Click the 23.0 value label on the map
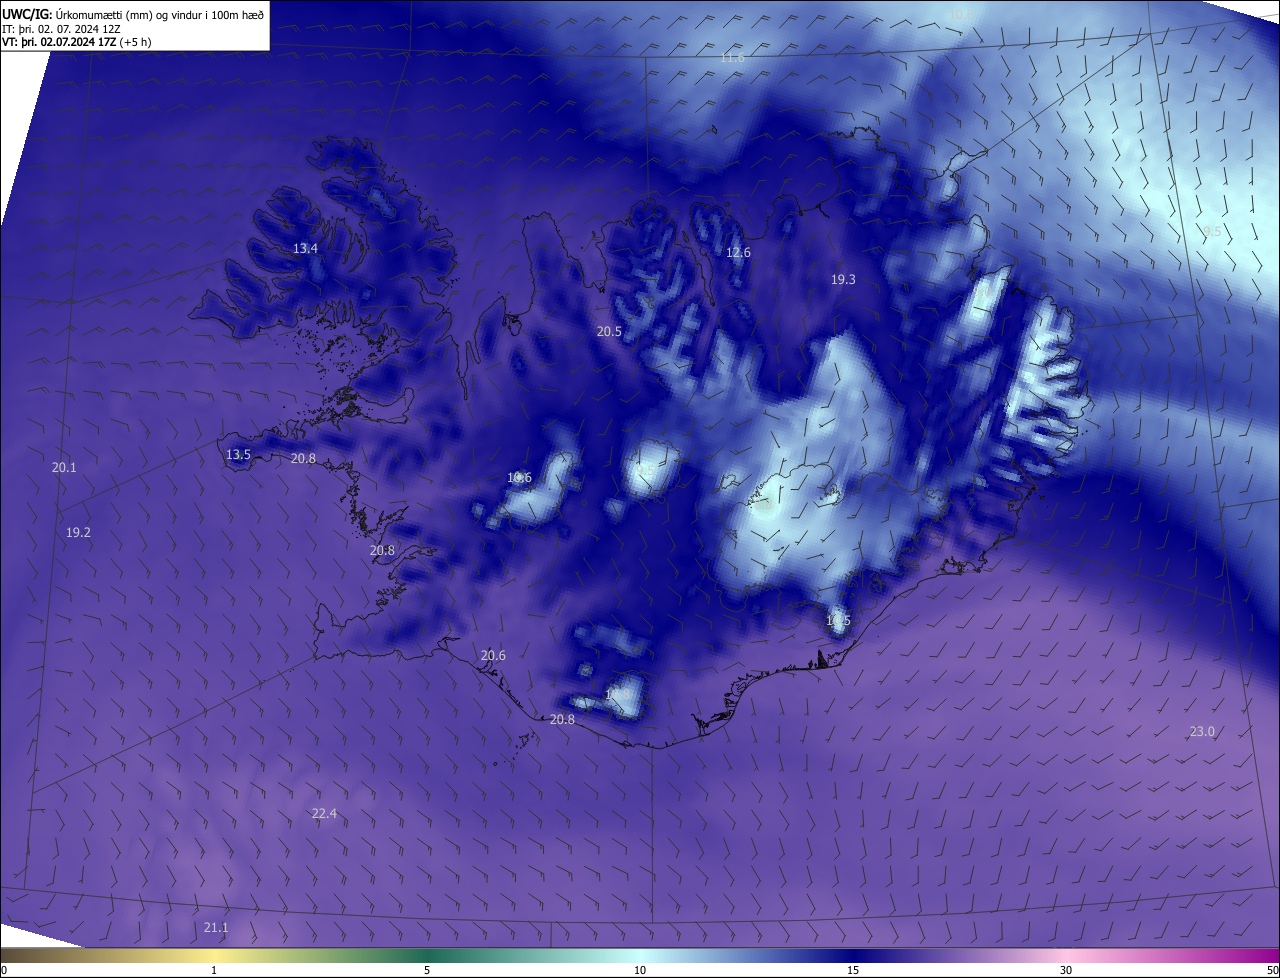Image resolution: width=1280 pixels, height=978 pixels. pos(1202,731)
